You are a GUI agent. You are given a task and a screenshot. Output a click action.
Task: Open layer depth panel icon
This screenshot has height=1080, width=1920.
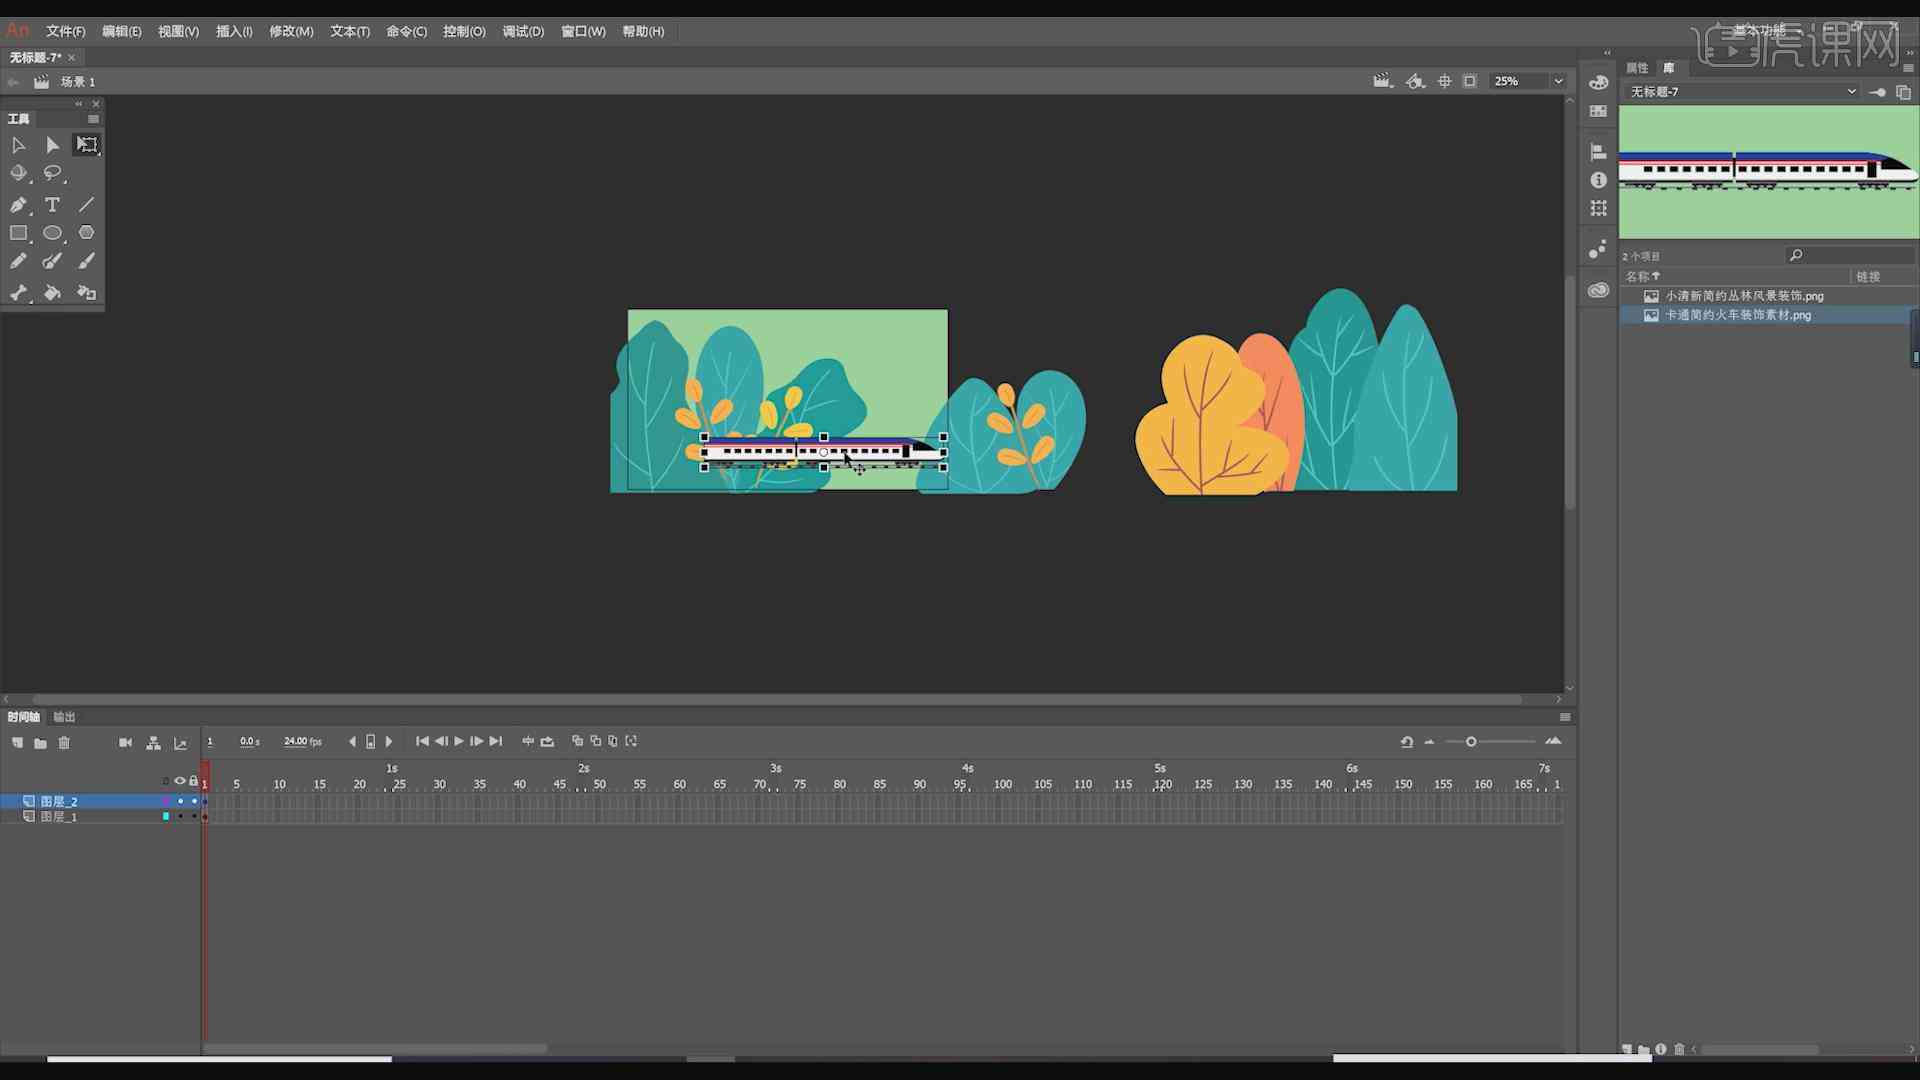point(180,743)
